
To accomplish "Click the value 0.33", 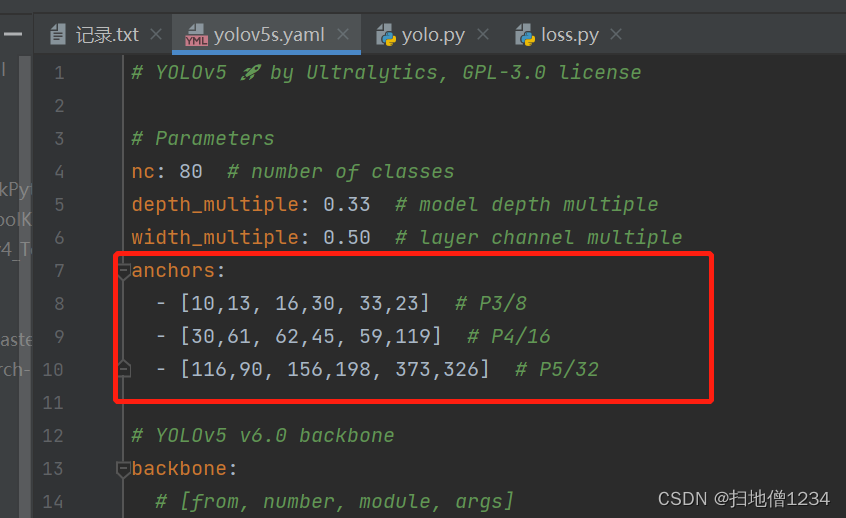I will (x=347, y=205).
